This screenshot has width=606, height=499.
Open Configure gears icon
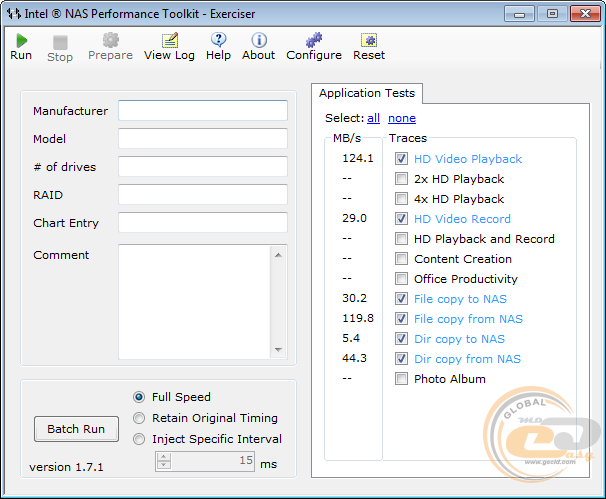click(314, 40)
